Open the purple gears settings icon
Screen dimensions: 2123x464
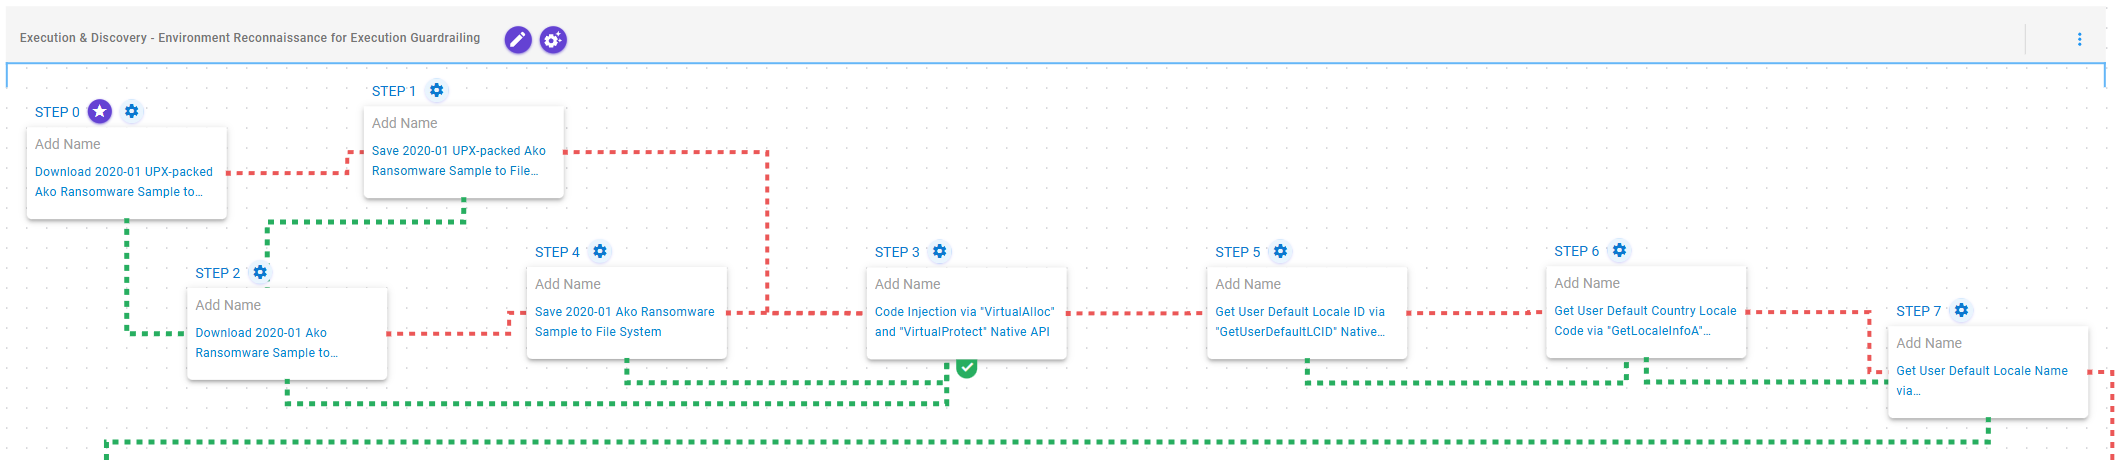[553, 39]
